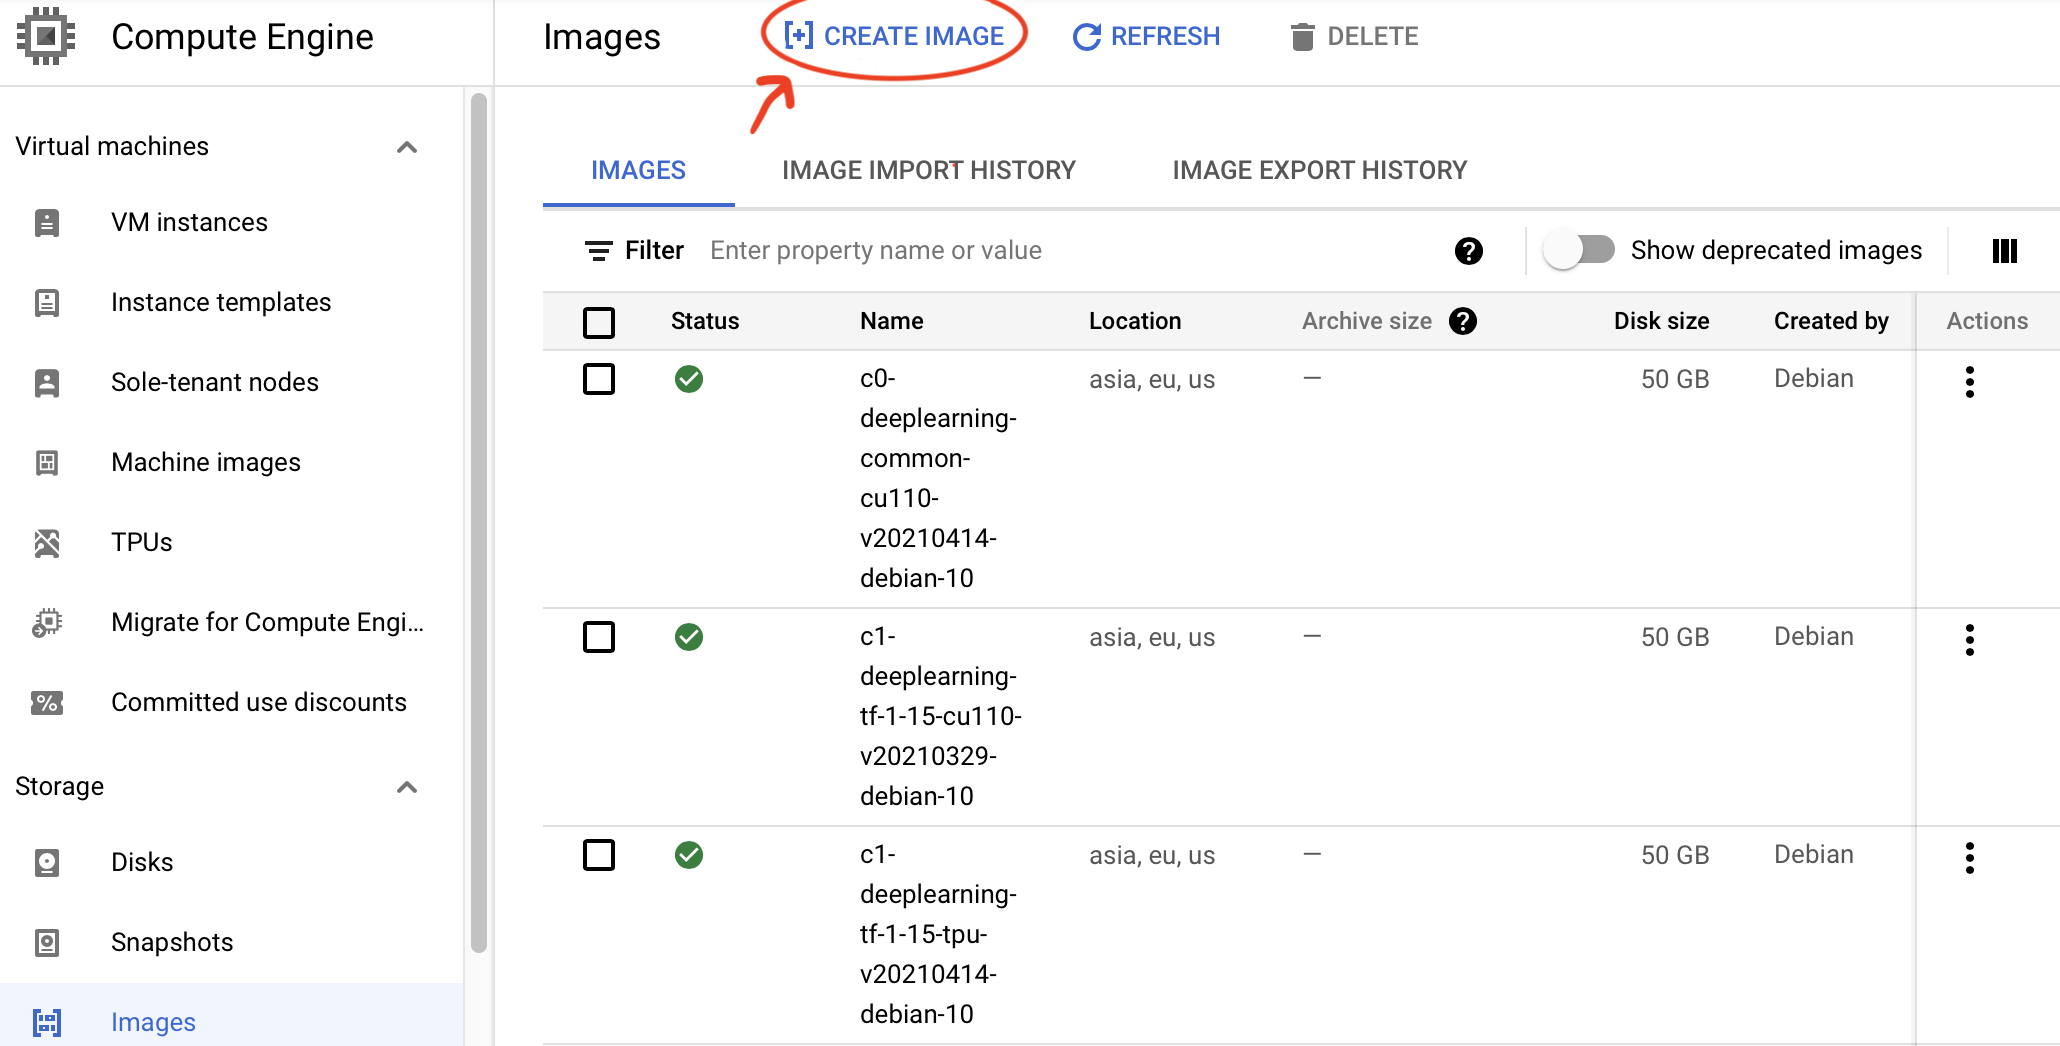Image resolution: width=2060 pixels, height=1046 pixels.
Task: Open actions dropdown for c1-deeplearning-tf-1-15-tpu image
Action: [x=1969, y=857]
